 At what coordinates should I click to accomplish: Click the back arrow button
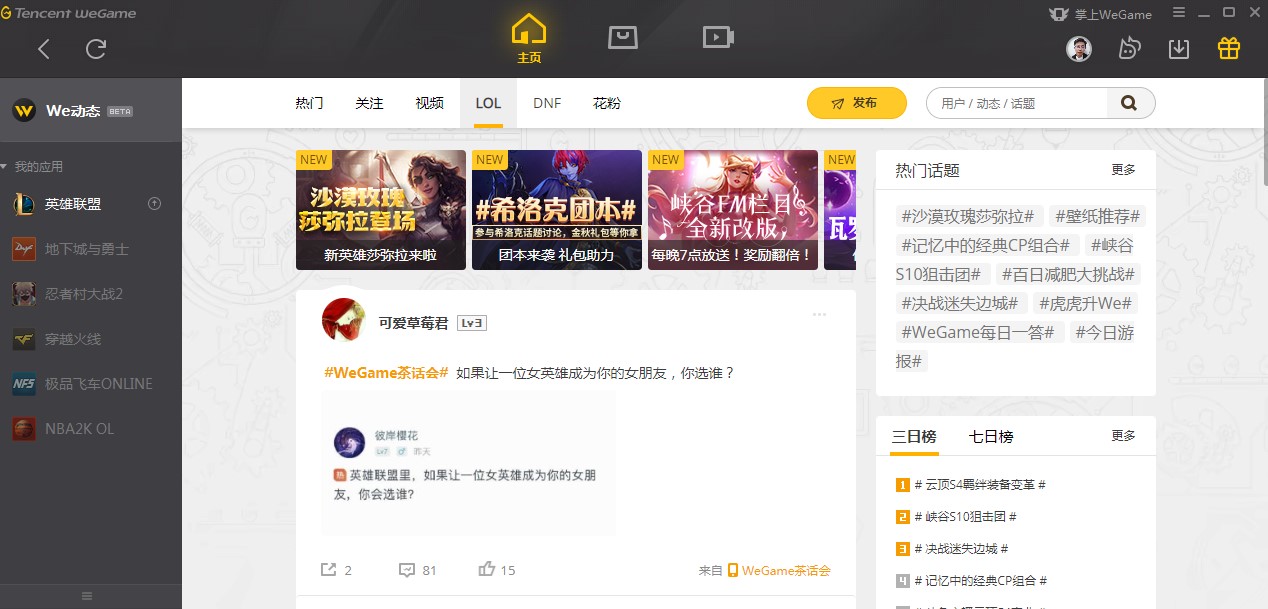click(43, 49)
